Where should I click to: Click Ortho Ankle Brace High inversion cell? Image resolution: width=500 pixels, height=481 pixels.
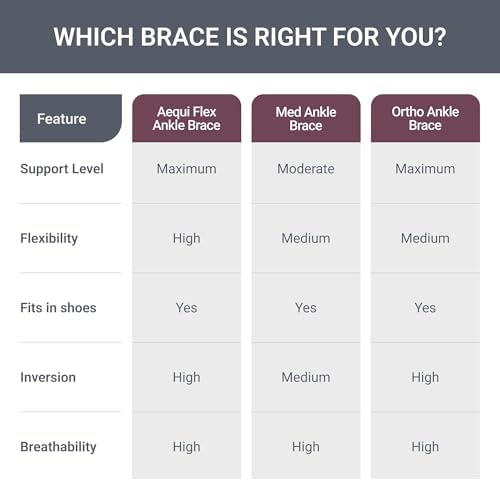pyautogui.click(x=425, y=377)
